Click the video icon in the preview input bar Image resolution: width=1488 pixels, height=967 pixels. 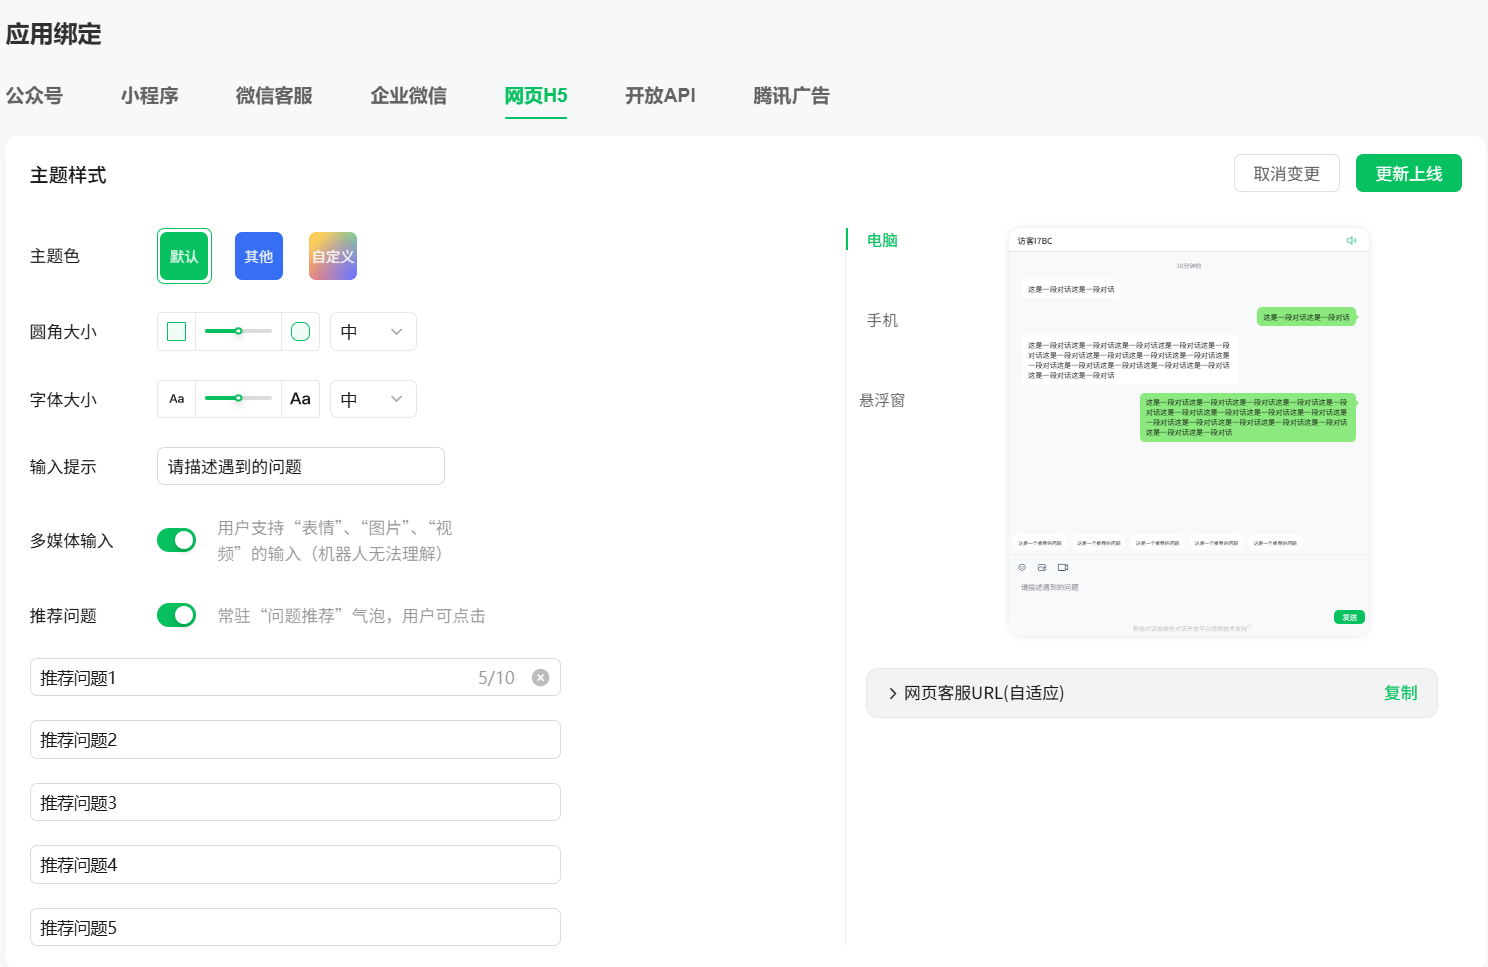(1063, 567)
